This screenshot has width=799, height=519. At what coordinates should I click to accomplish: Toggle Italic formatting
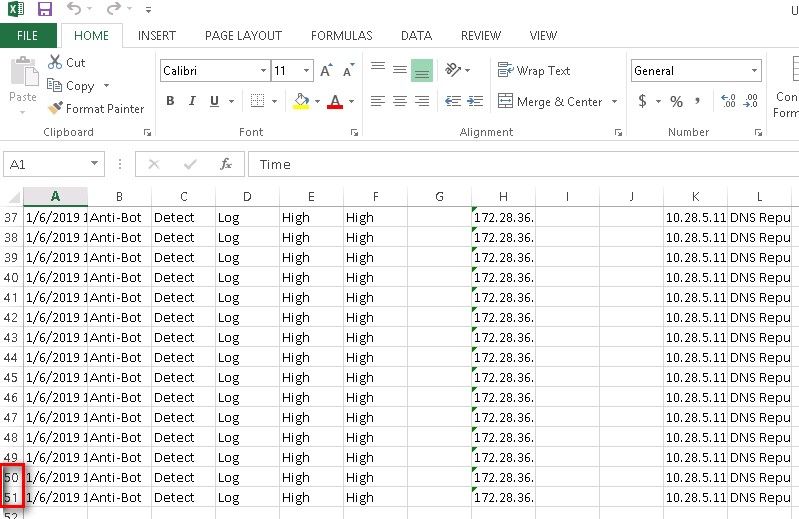[x=192, y=101]
